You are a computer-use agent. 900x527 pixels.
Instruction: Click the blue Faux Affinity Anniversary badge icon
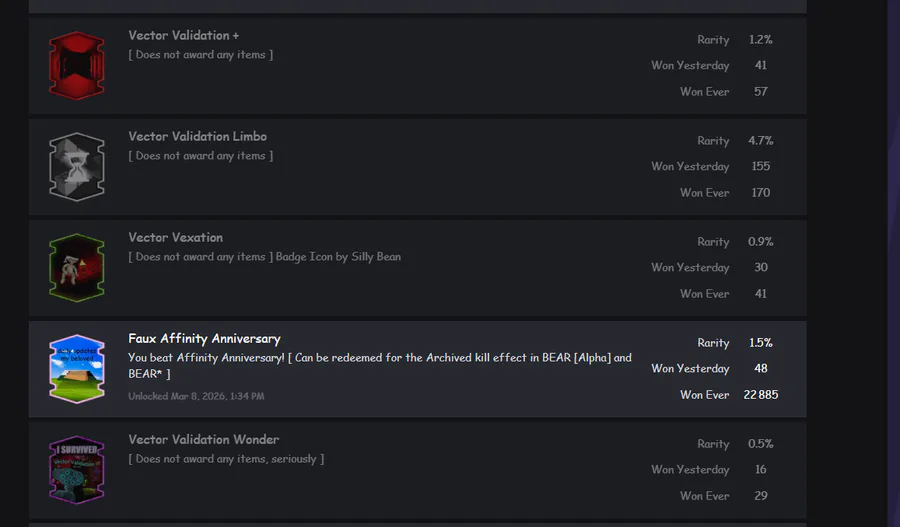(x=77, y=369)
